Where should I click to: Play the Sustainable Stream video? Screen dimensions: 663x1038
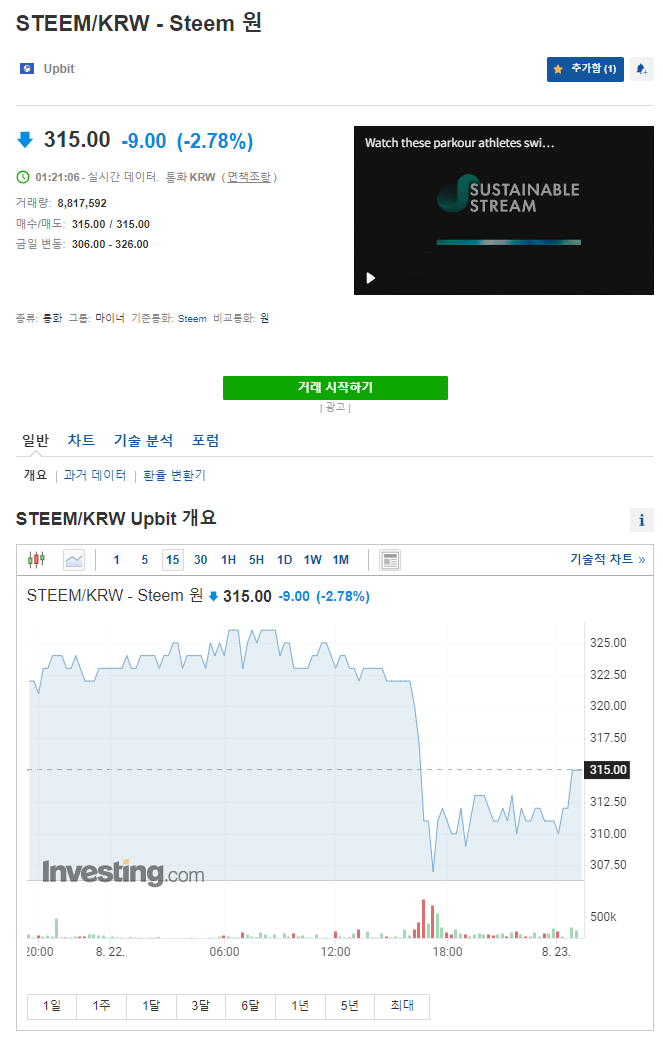371,278
